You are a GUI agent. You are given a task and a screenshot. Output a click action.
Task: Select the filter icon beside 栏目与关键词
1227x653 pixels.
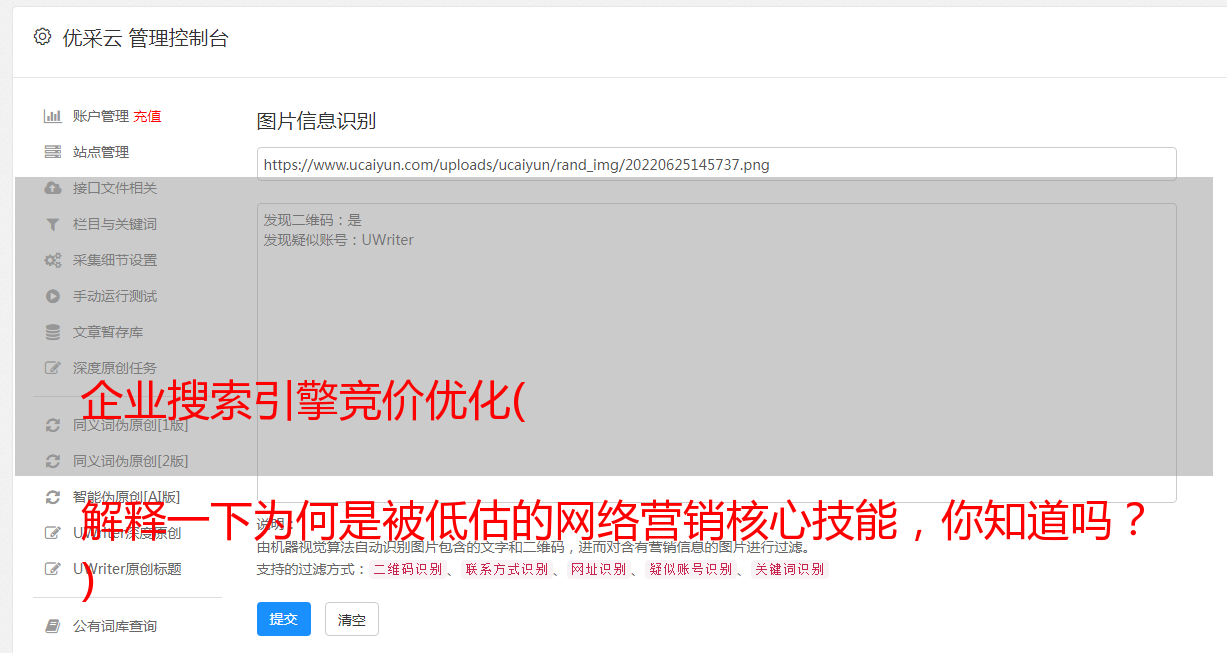coord(53,224)
